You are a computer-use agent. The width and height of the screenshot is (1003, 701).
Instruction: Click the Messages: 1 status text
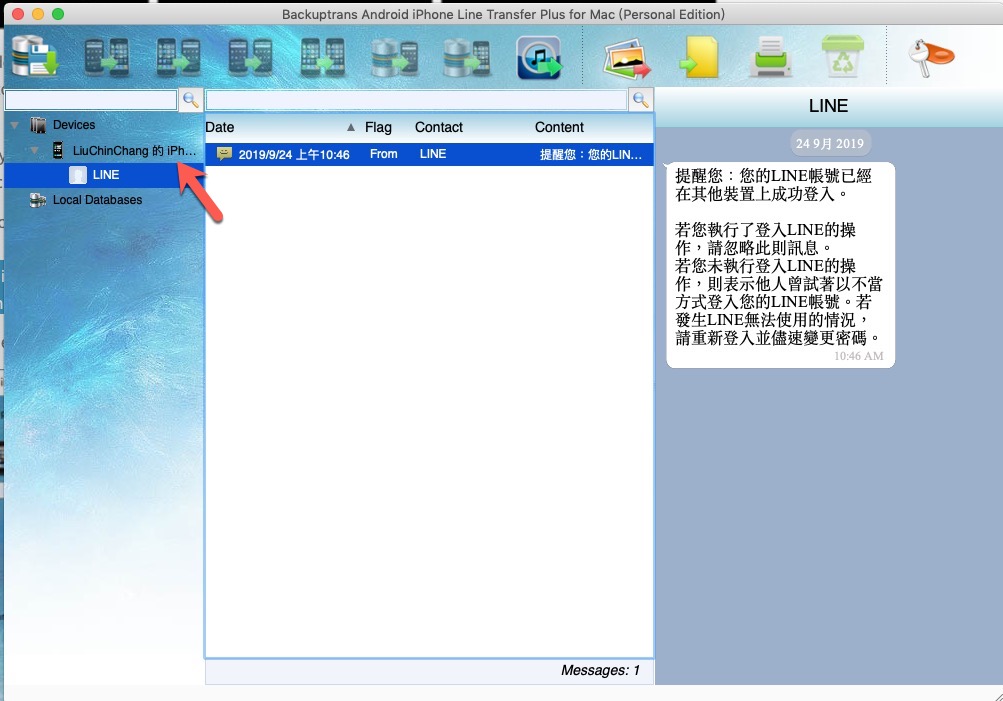(x=600, y=670)
